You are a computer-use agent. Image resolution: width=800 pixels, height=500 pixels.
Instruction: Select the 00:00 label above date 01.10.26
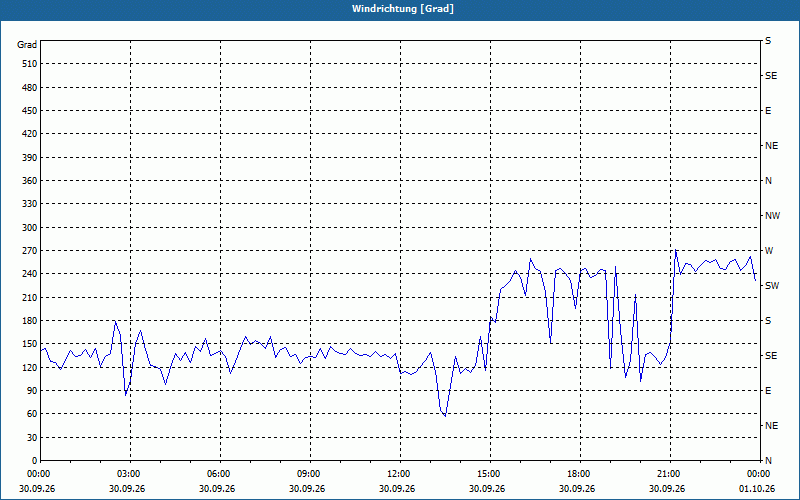click(759, 474)
